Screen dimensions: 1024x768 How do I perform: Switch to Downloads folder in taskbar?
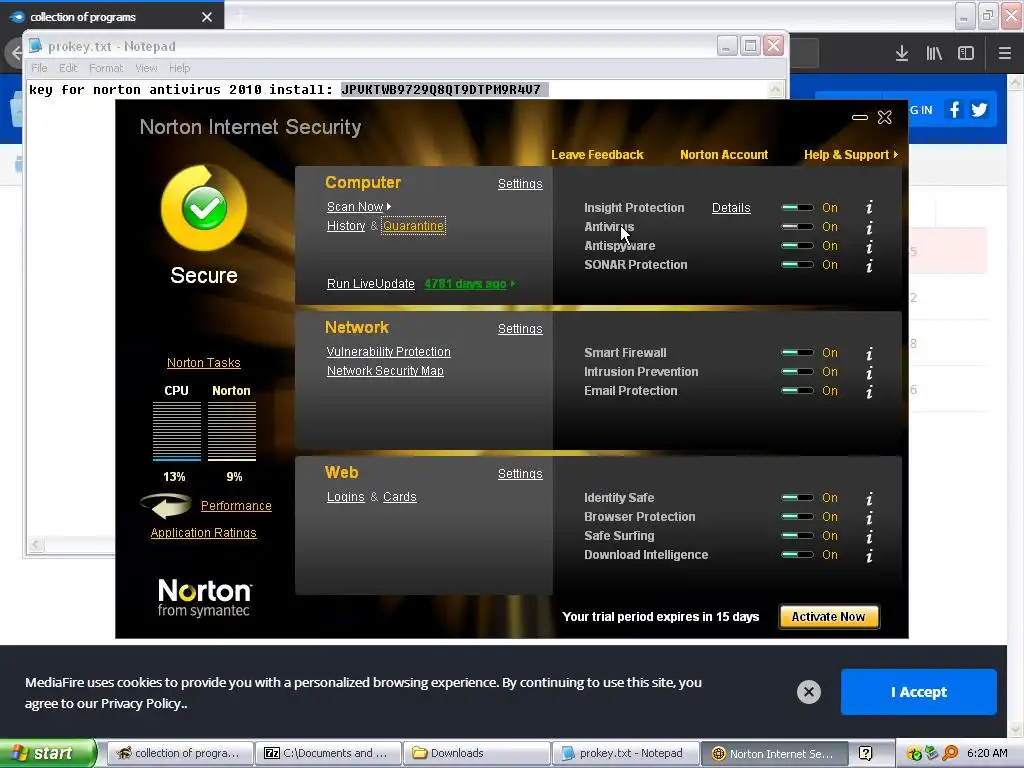point(477,754)
